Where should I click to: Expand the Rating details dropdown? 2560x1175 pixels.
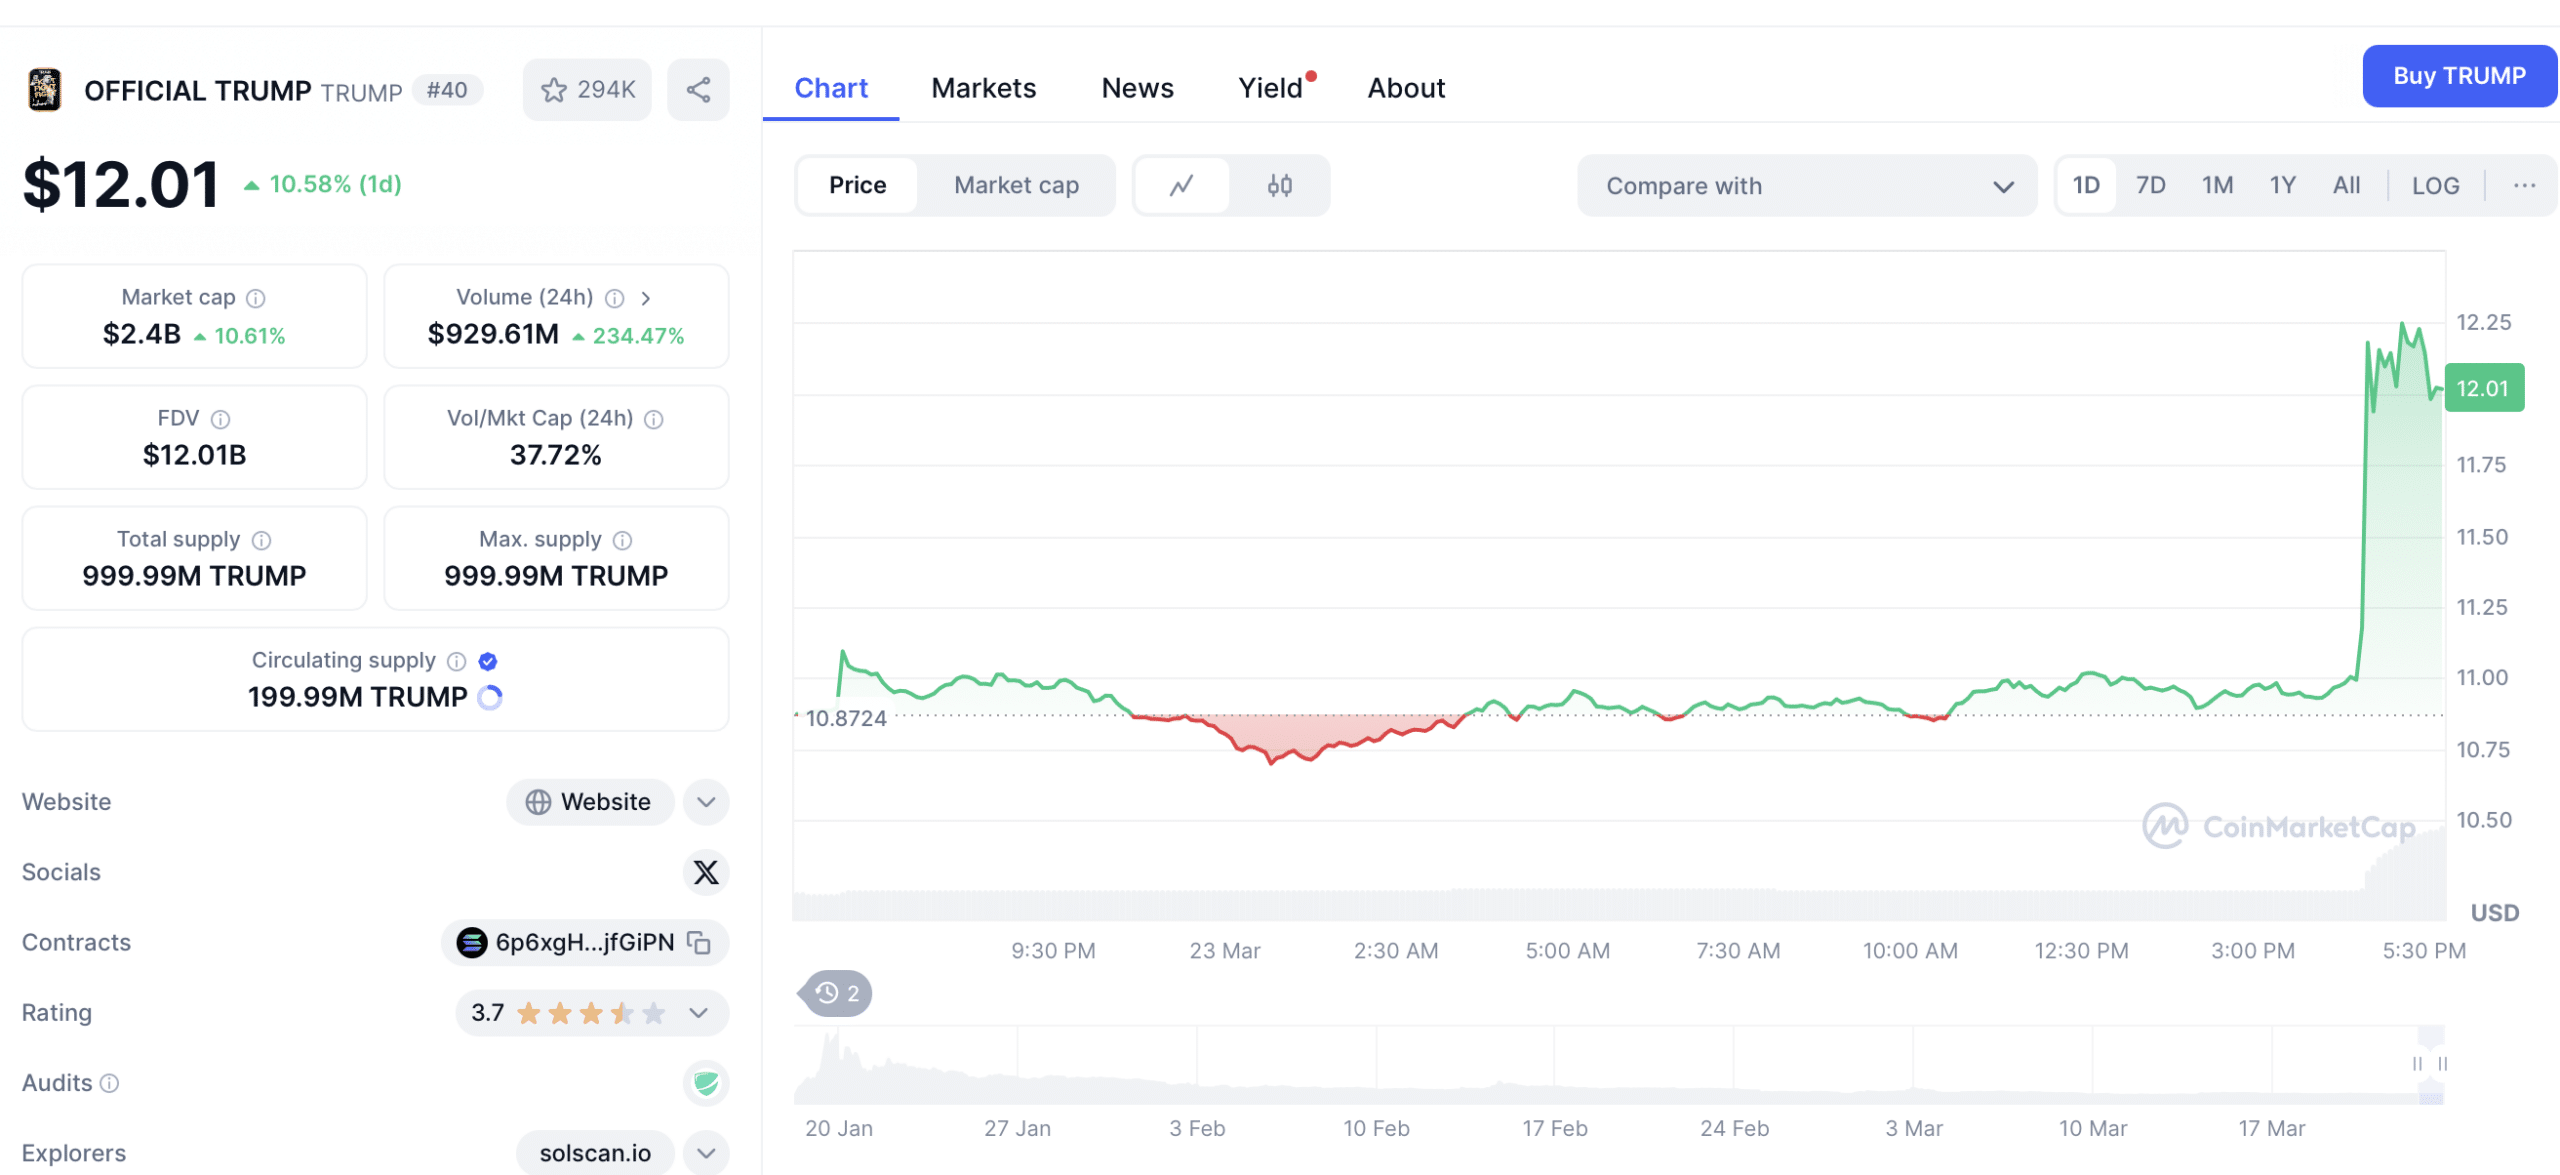(699, 1013)
